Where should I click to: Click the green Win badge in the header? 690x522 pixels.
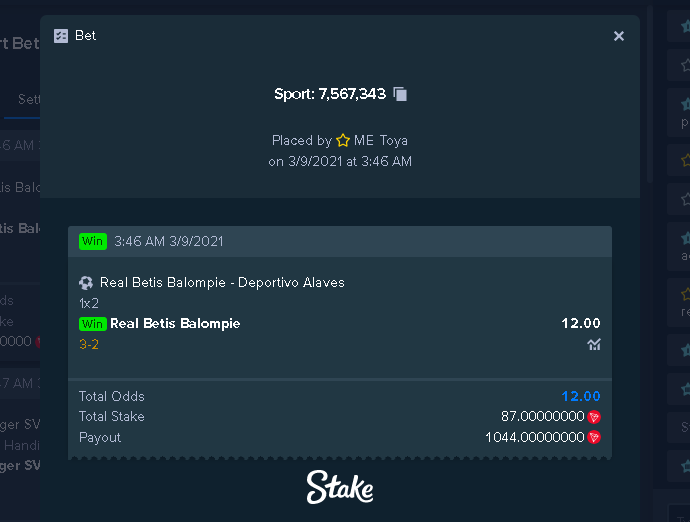tap(93, 242)
